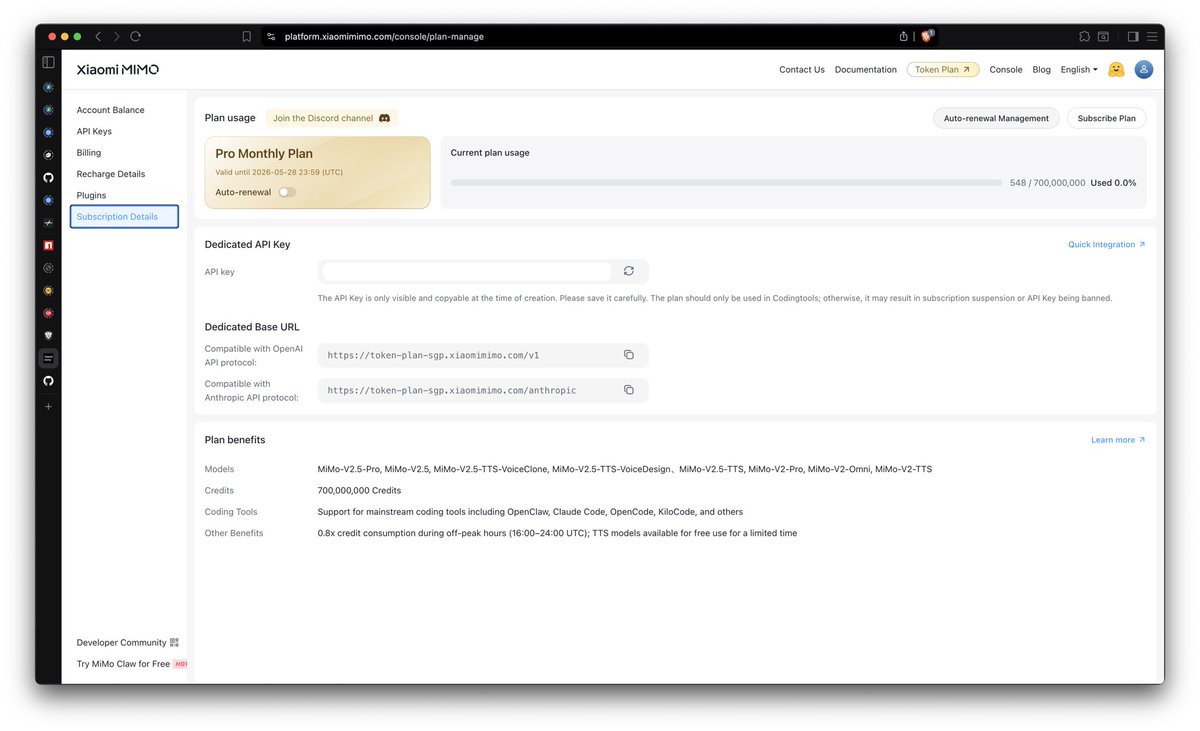The image size is (1200, 731).
Task: Click the API key field
Action: (x=466, y=271)
